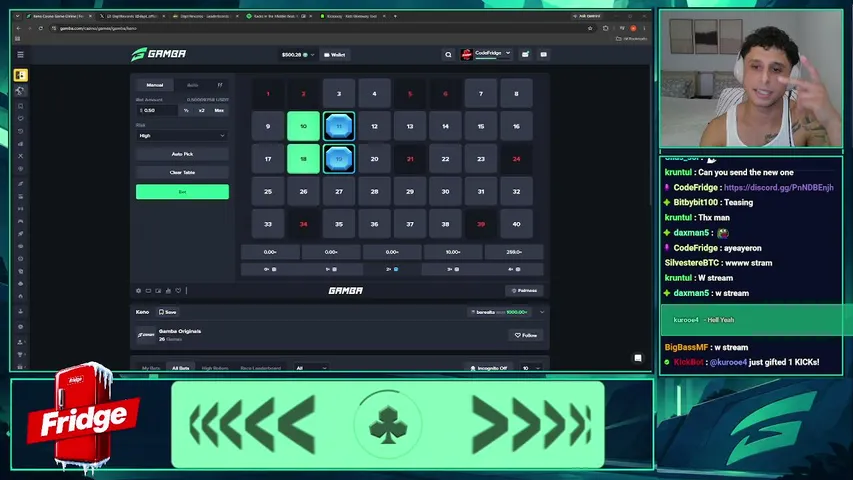Open the chat icon in header

[x=543, y=54]
